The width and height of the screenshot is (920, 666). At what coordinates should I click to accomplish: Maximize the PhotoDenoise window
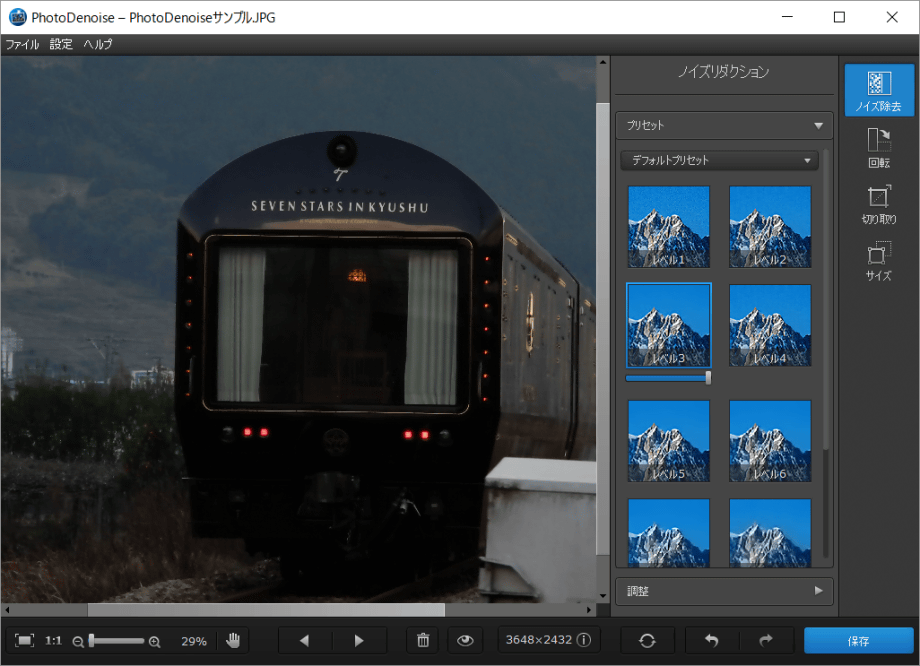[840, 17]
